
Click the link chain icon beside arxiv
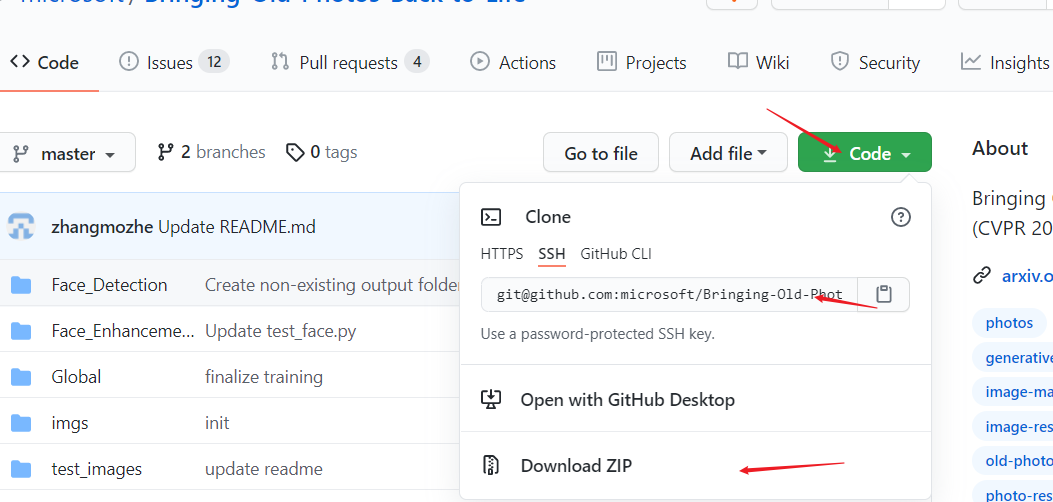982,276
